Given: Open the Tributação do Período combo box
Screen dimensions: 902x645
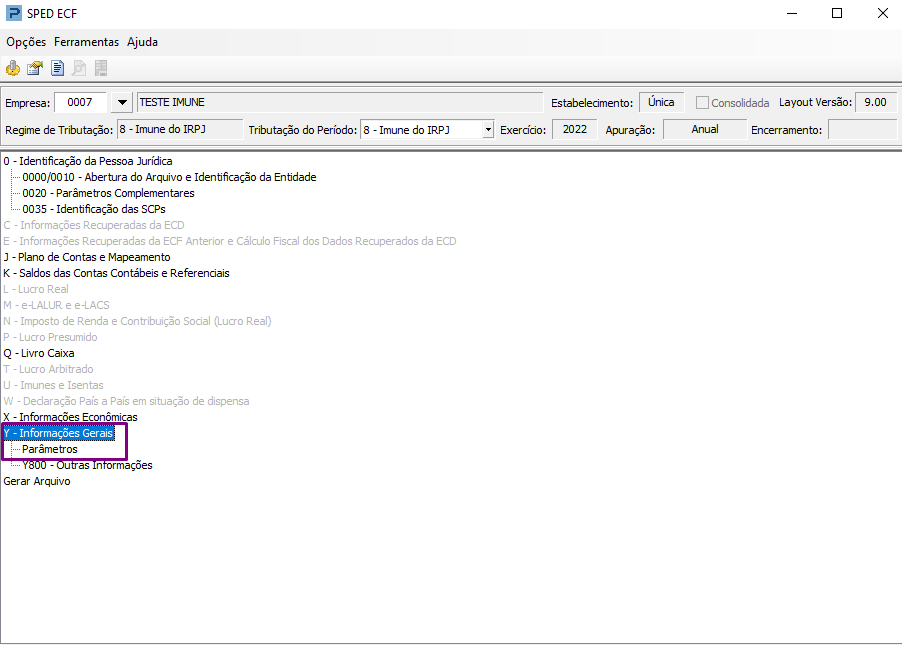Looking at the screenshot, I should click(427, 130).
